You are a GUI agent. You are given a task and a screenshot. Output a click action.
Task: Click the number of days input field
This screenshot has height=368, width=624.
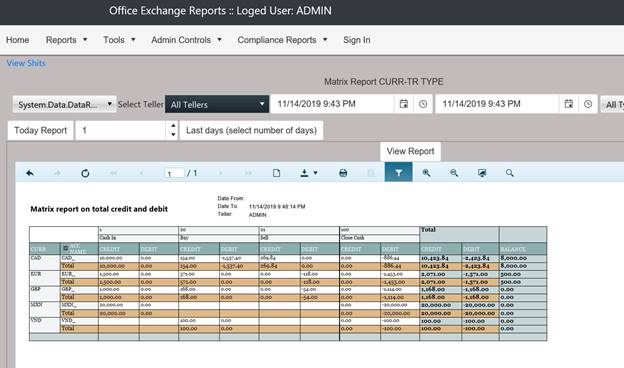tap(121, 130)
